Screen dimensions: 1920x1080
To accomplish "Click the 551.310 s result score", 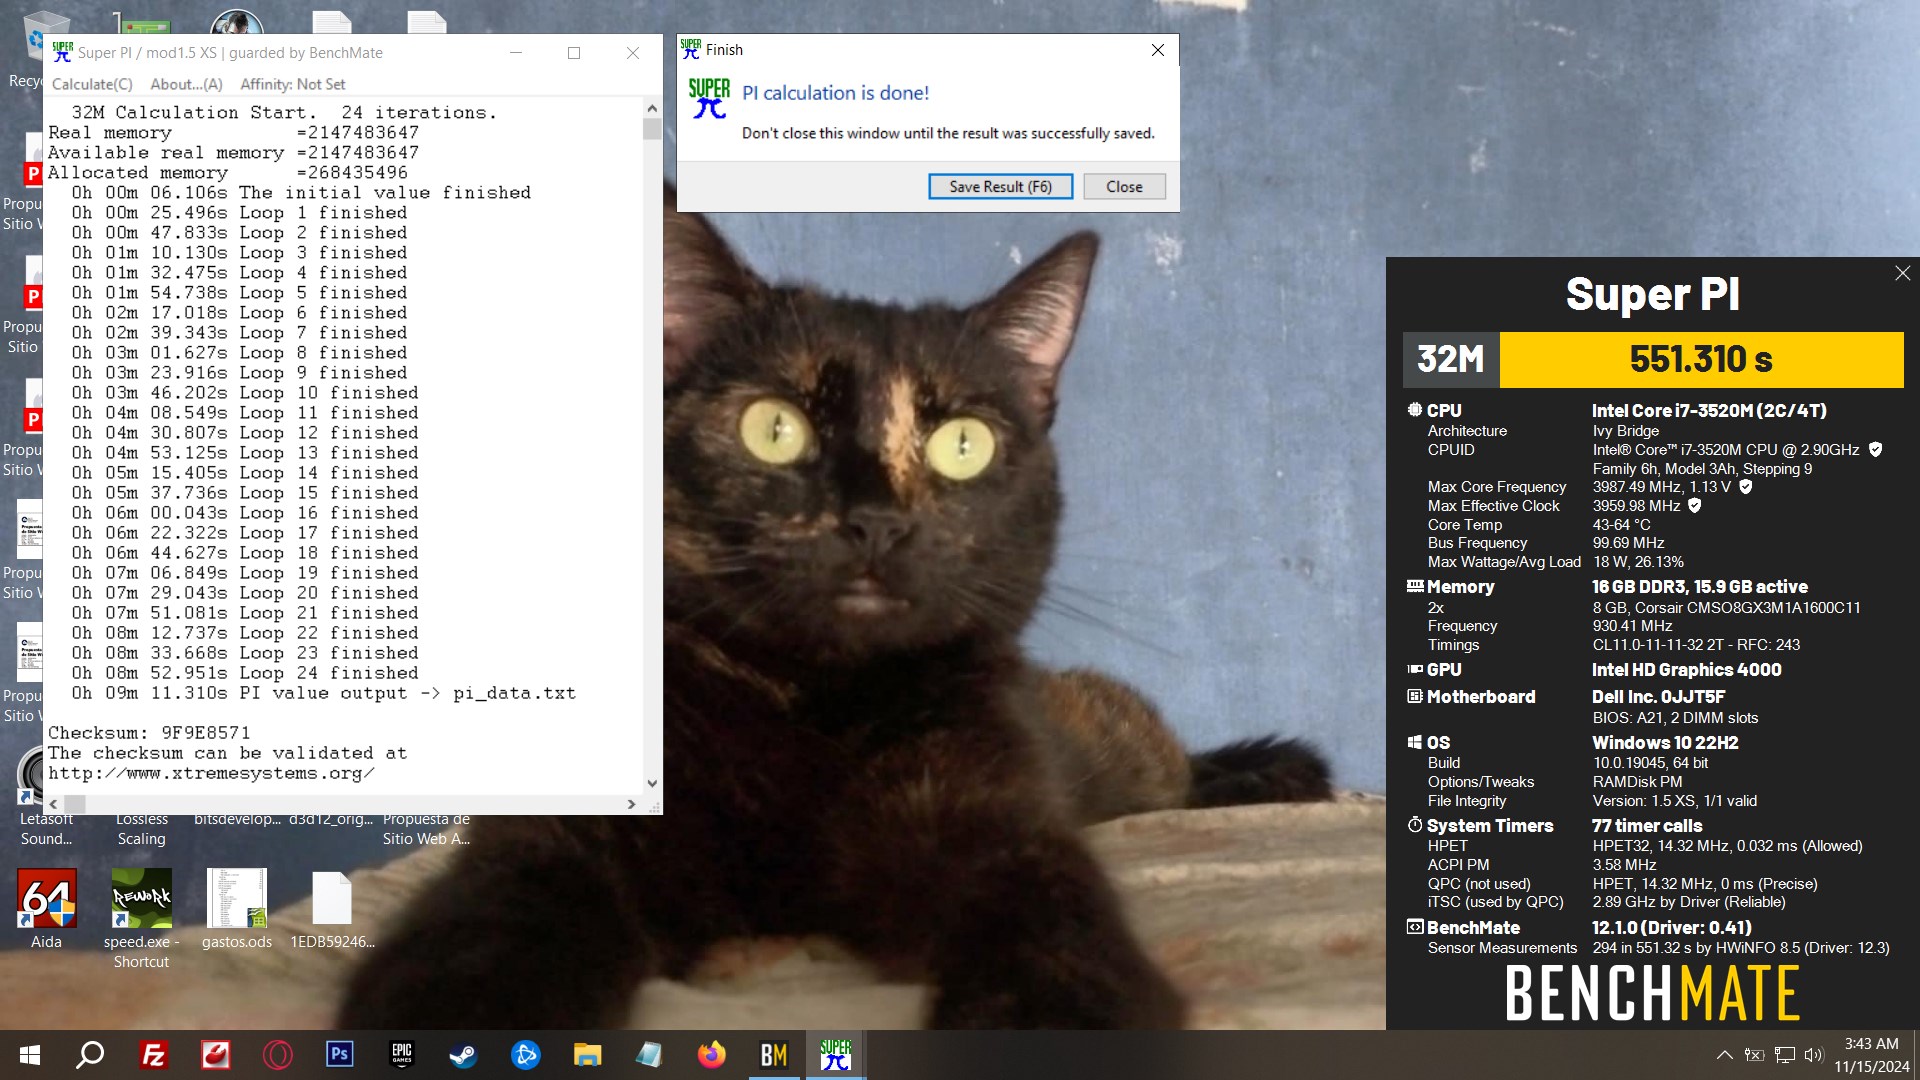I will [x=1701, y=359].
